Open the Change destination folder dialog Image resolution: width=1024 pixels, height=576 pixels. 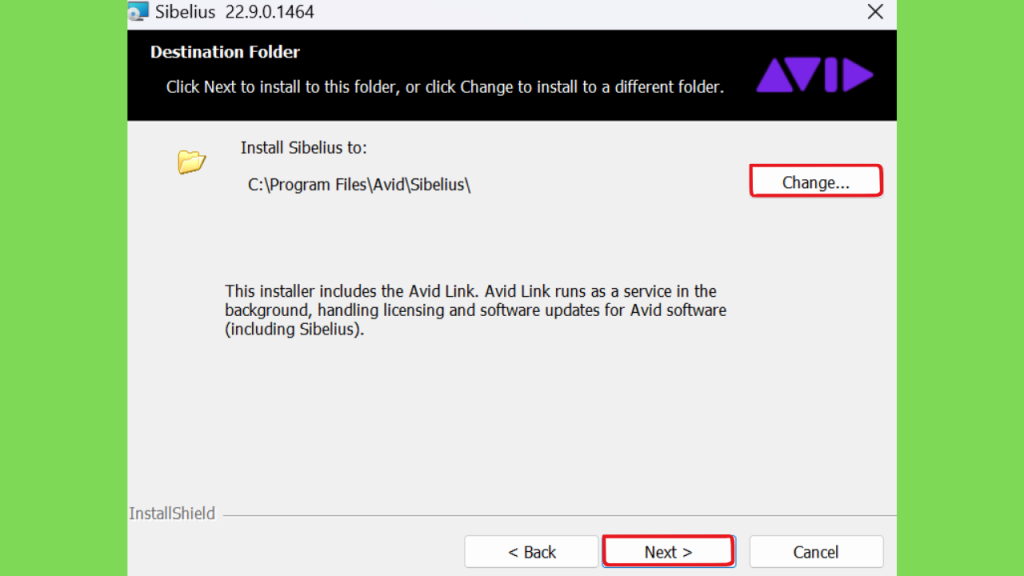pyautogui.click(x=816, y=182)
